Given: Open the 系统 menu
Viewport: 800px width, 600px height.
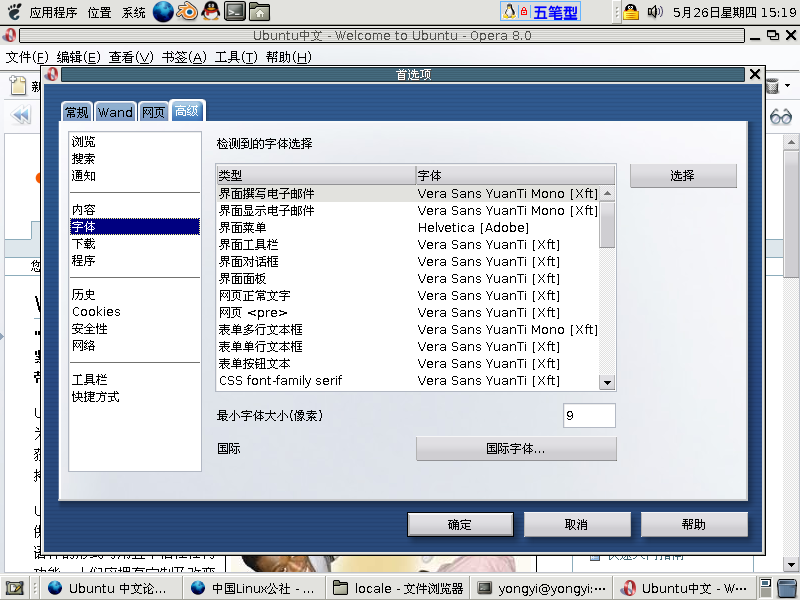Looking at the screenshot, I should (x=134, y=12).
